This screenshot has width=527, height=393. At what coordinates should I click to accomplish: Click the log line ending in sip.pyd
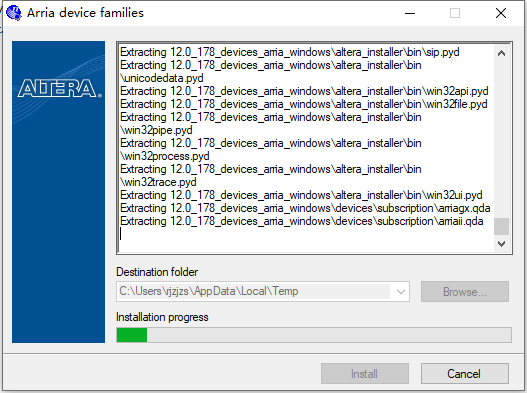tap(290, 52)
